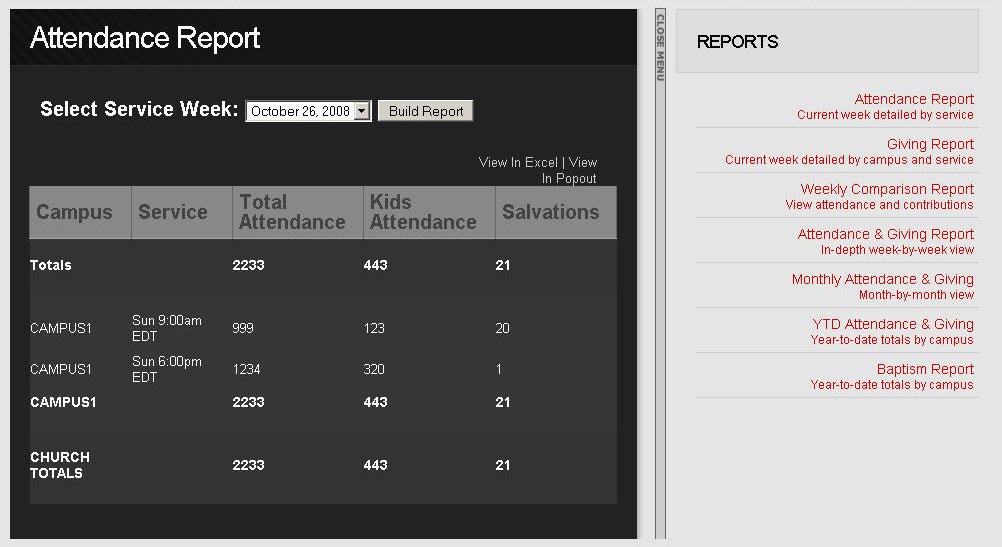Screen dimensions: 1002x547
Task: Open the Baptism Report link
Action: 925,369
